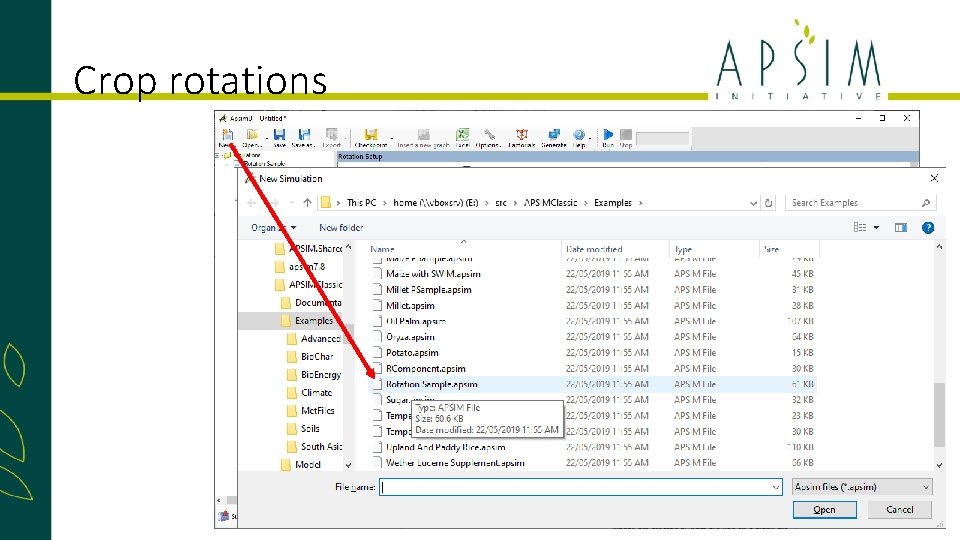Select the Millet.apsim file
This screenshot has width=960, height=540.
[410, 306]
